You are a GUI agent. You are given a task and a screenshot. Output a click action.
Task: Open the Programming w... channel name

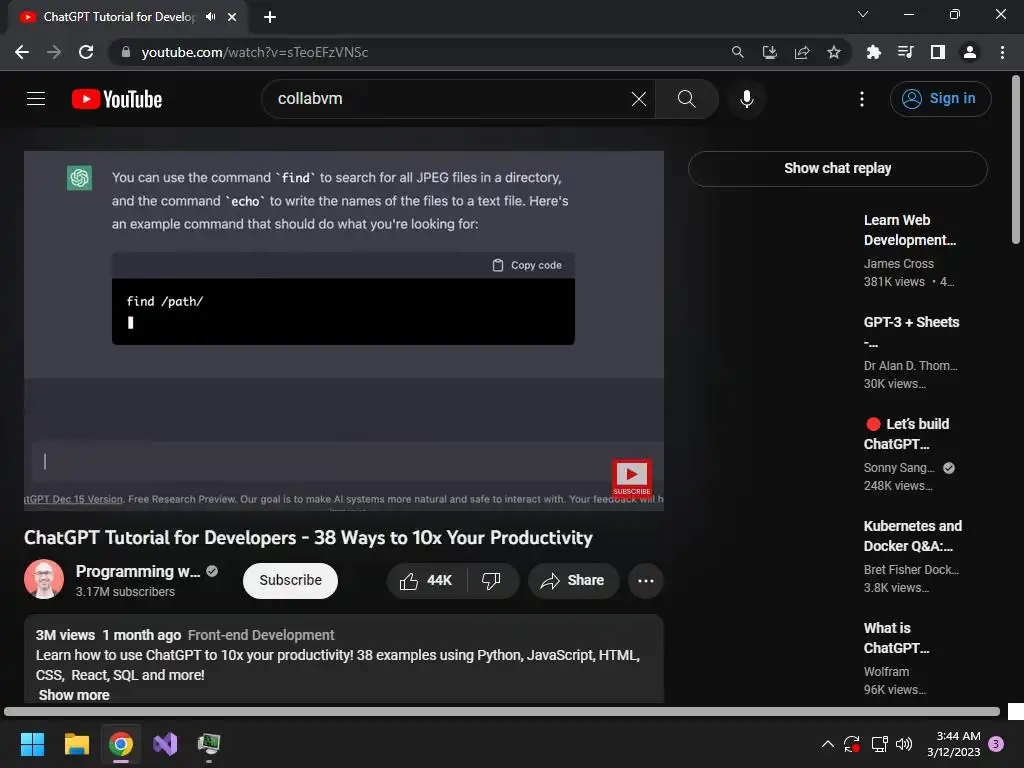point(137,571)
